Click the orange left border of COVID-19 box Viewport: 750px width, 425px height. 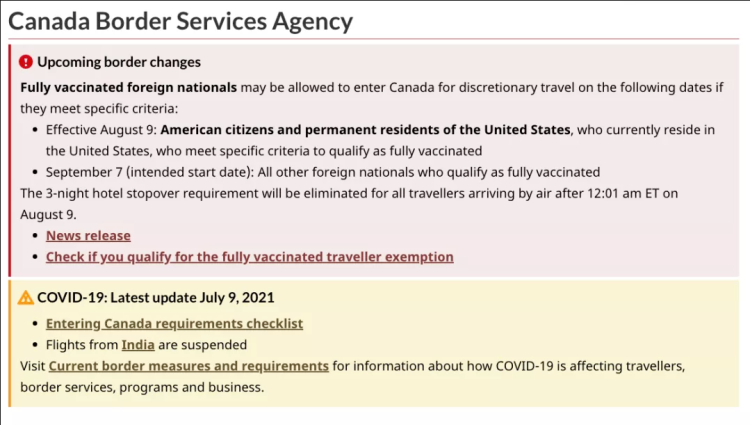pos(10,344)
